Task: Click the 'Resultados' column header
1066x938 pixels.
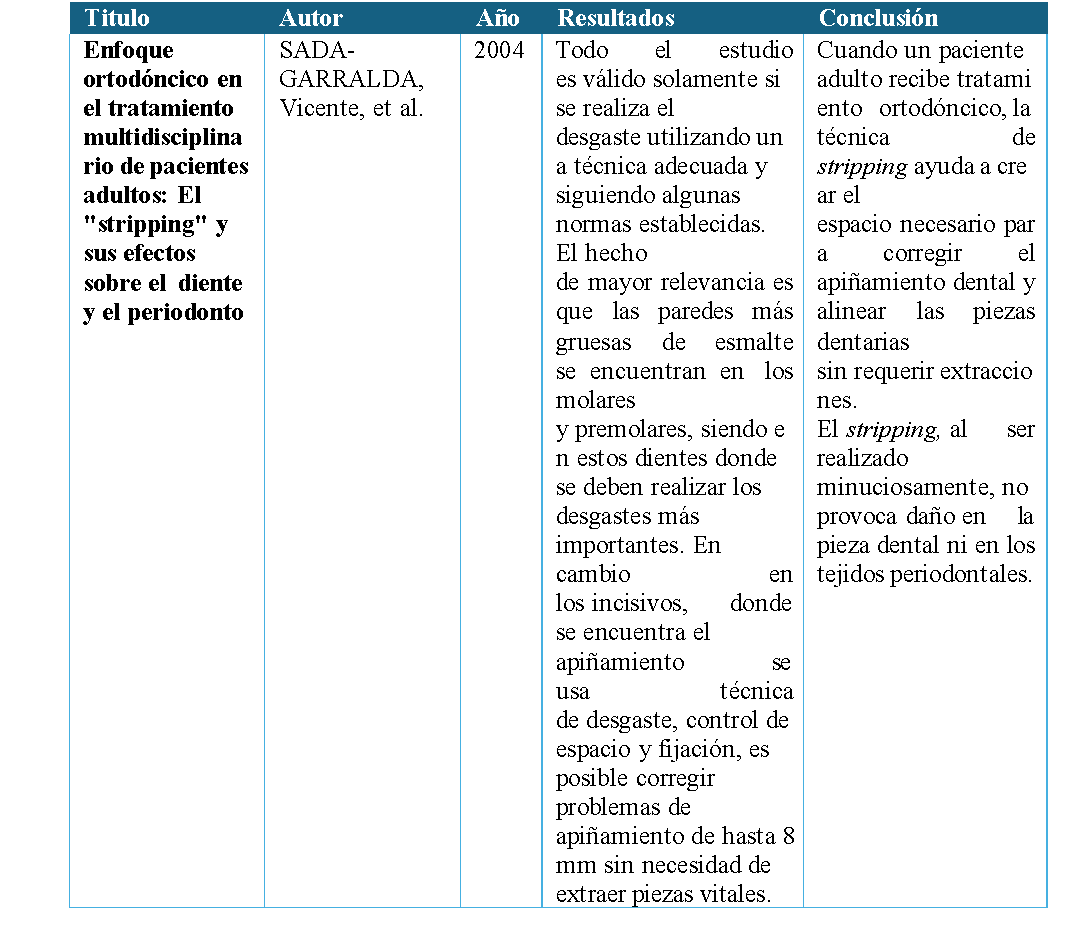Action: point(616,18)
